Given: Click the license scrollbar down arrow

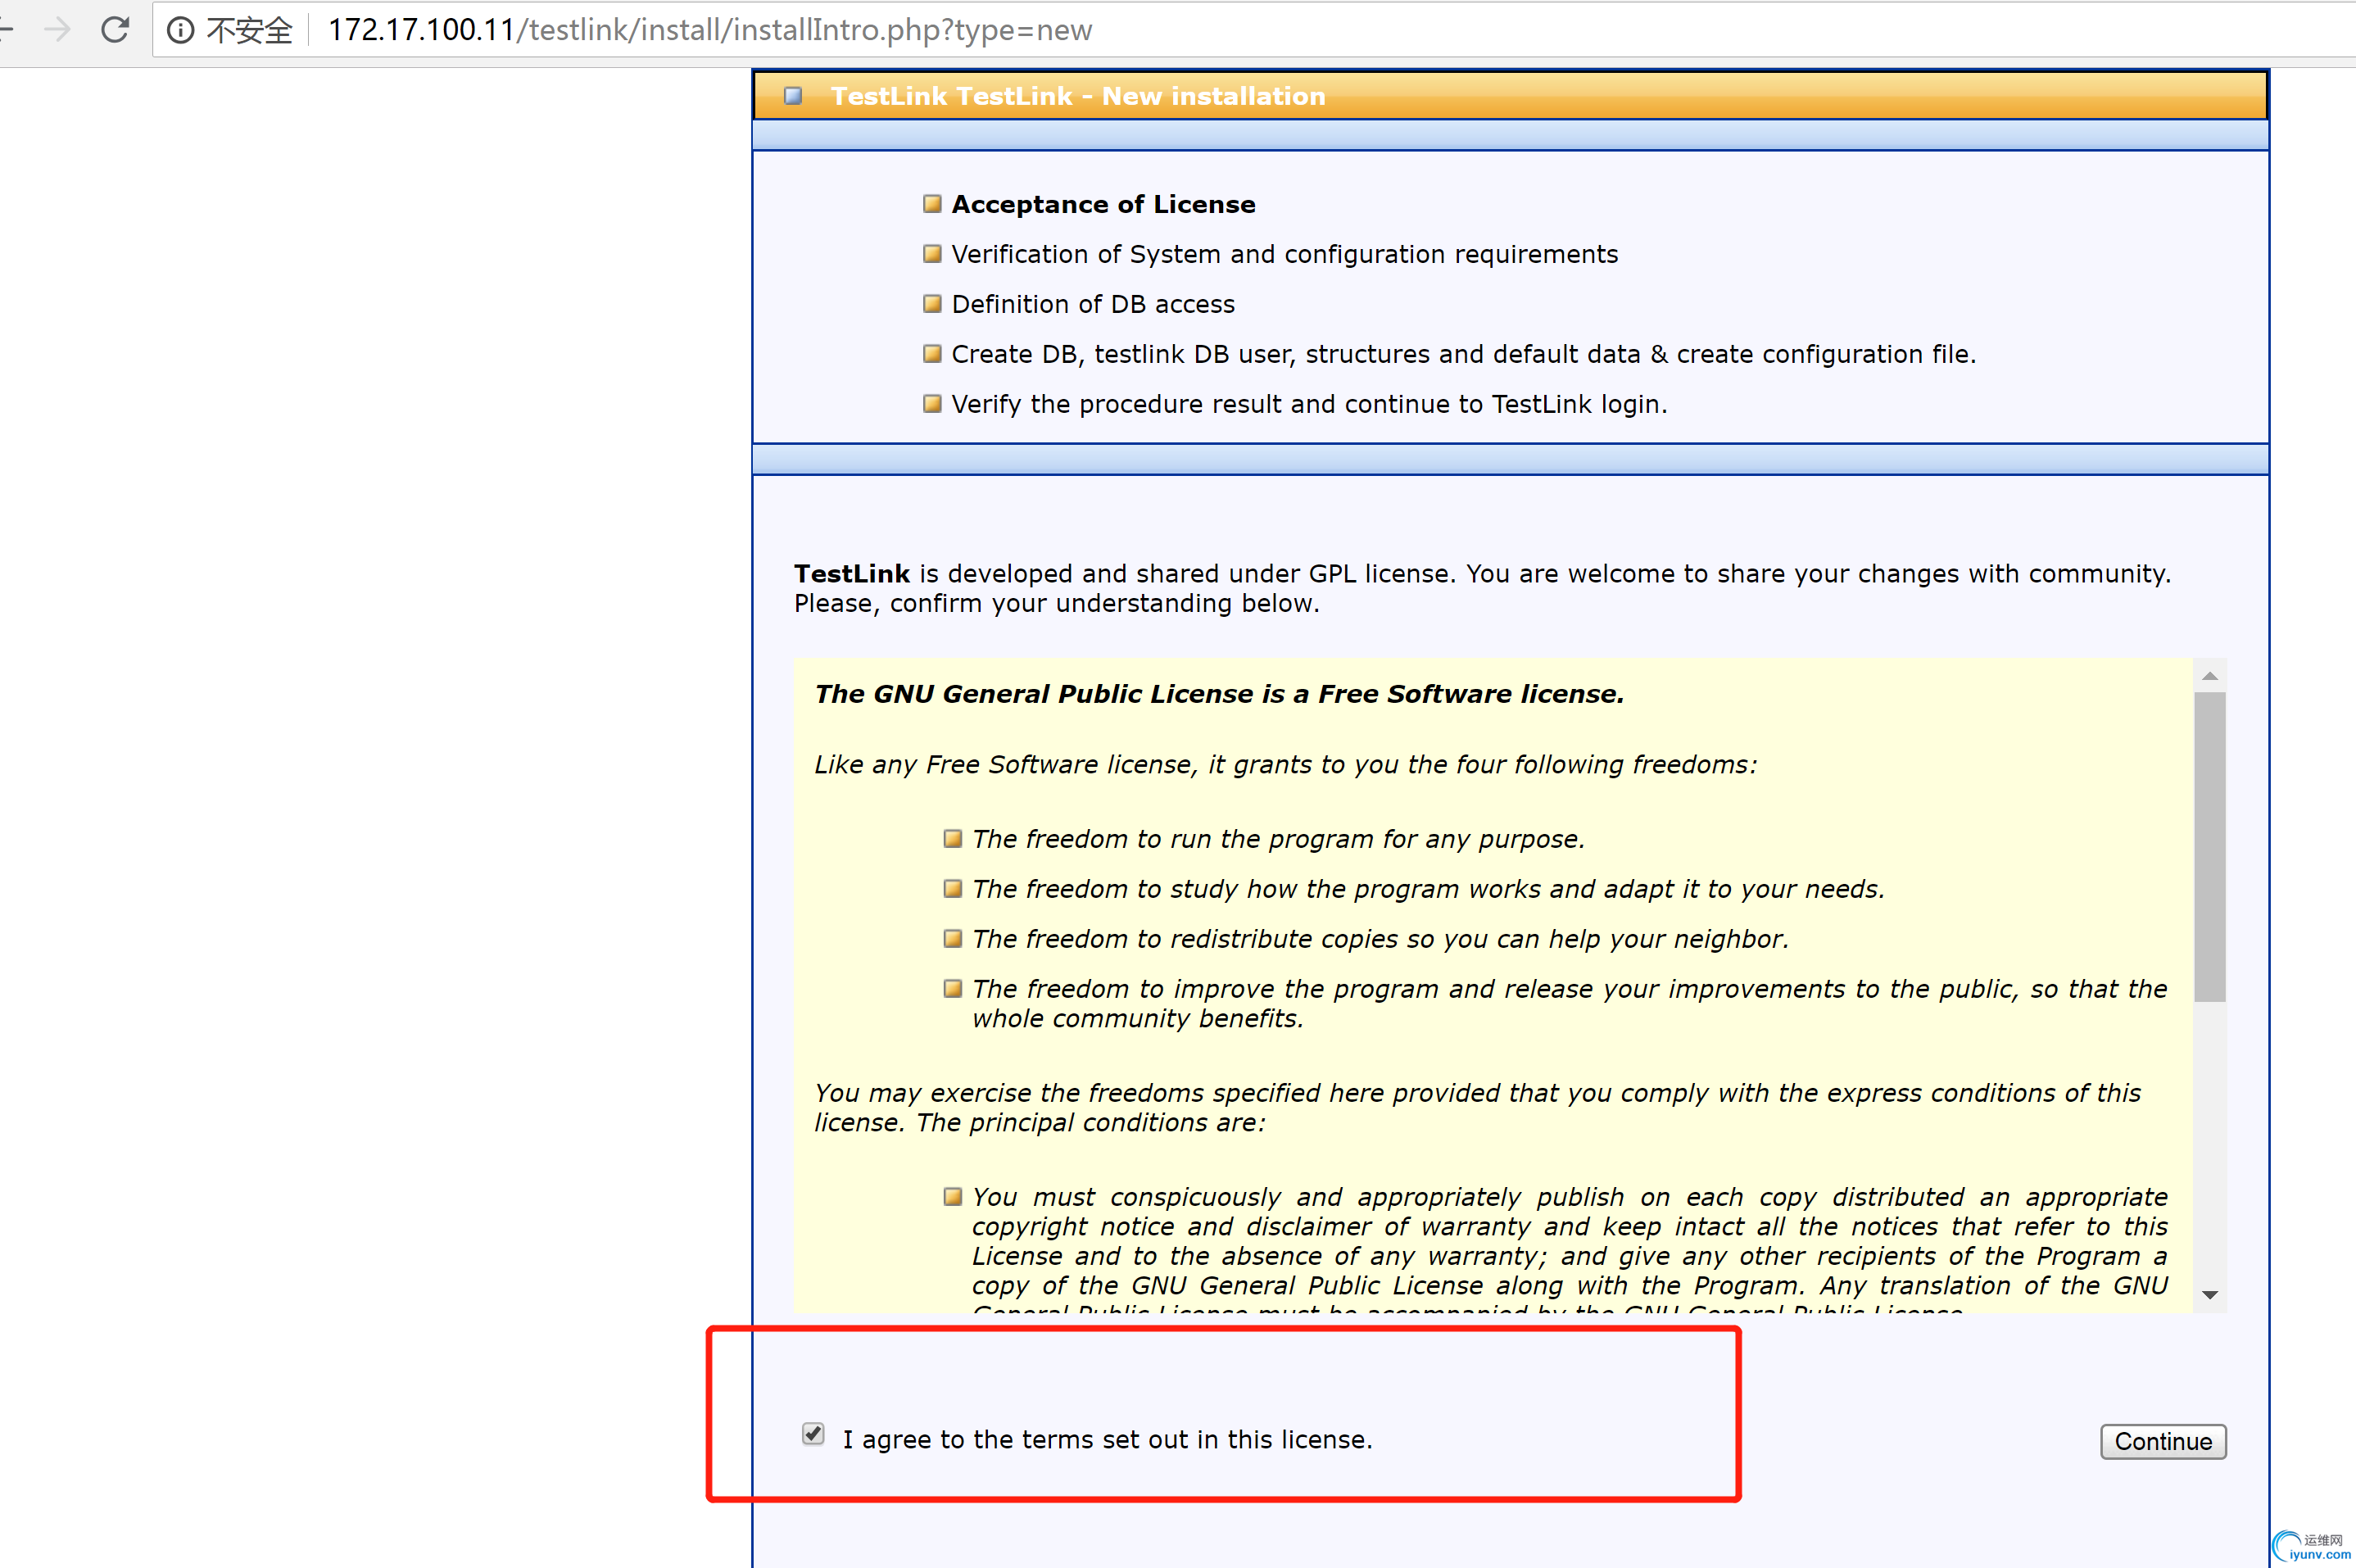Looking at the screenshot, I should click(x=2210, y=1295).
